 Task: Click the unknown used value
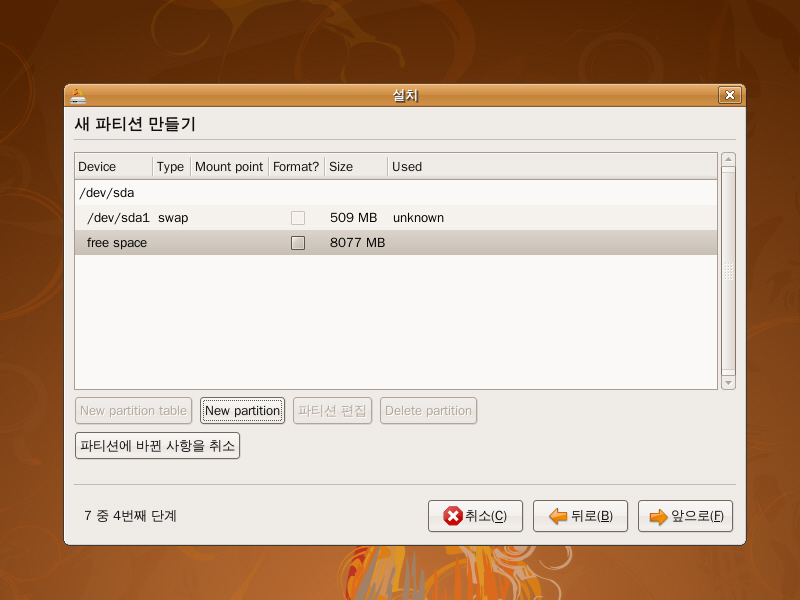pyautogui.click(x=418, y=218)
